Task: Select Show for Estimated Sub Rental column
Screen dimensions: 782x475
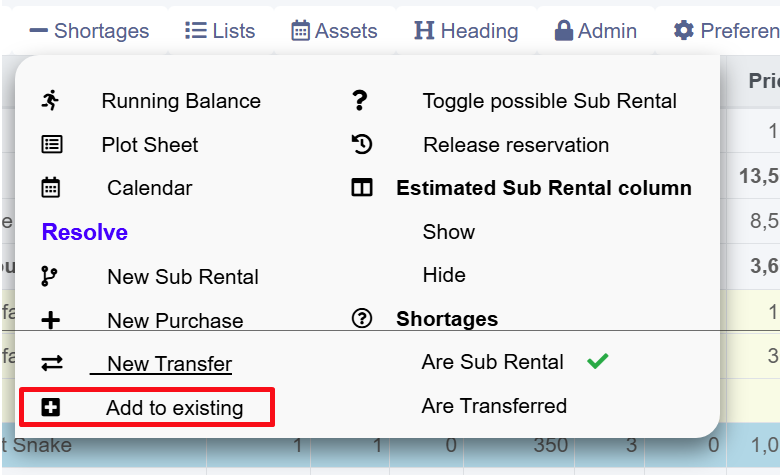Action: point(449,232)
